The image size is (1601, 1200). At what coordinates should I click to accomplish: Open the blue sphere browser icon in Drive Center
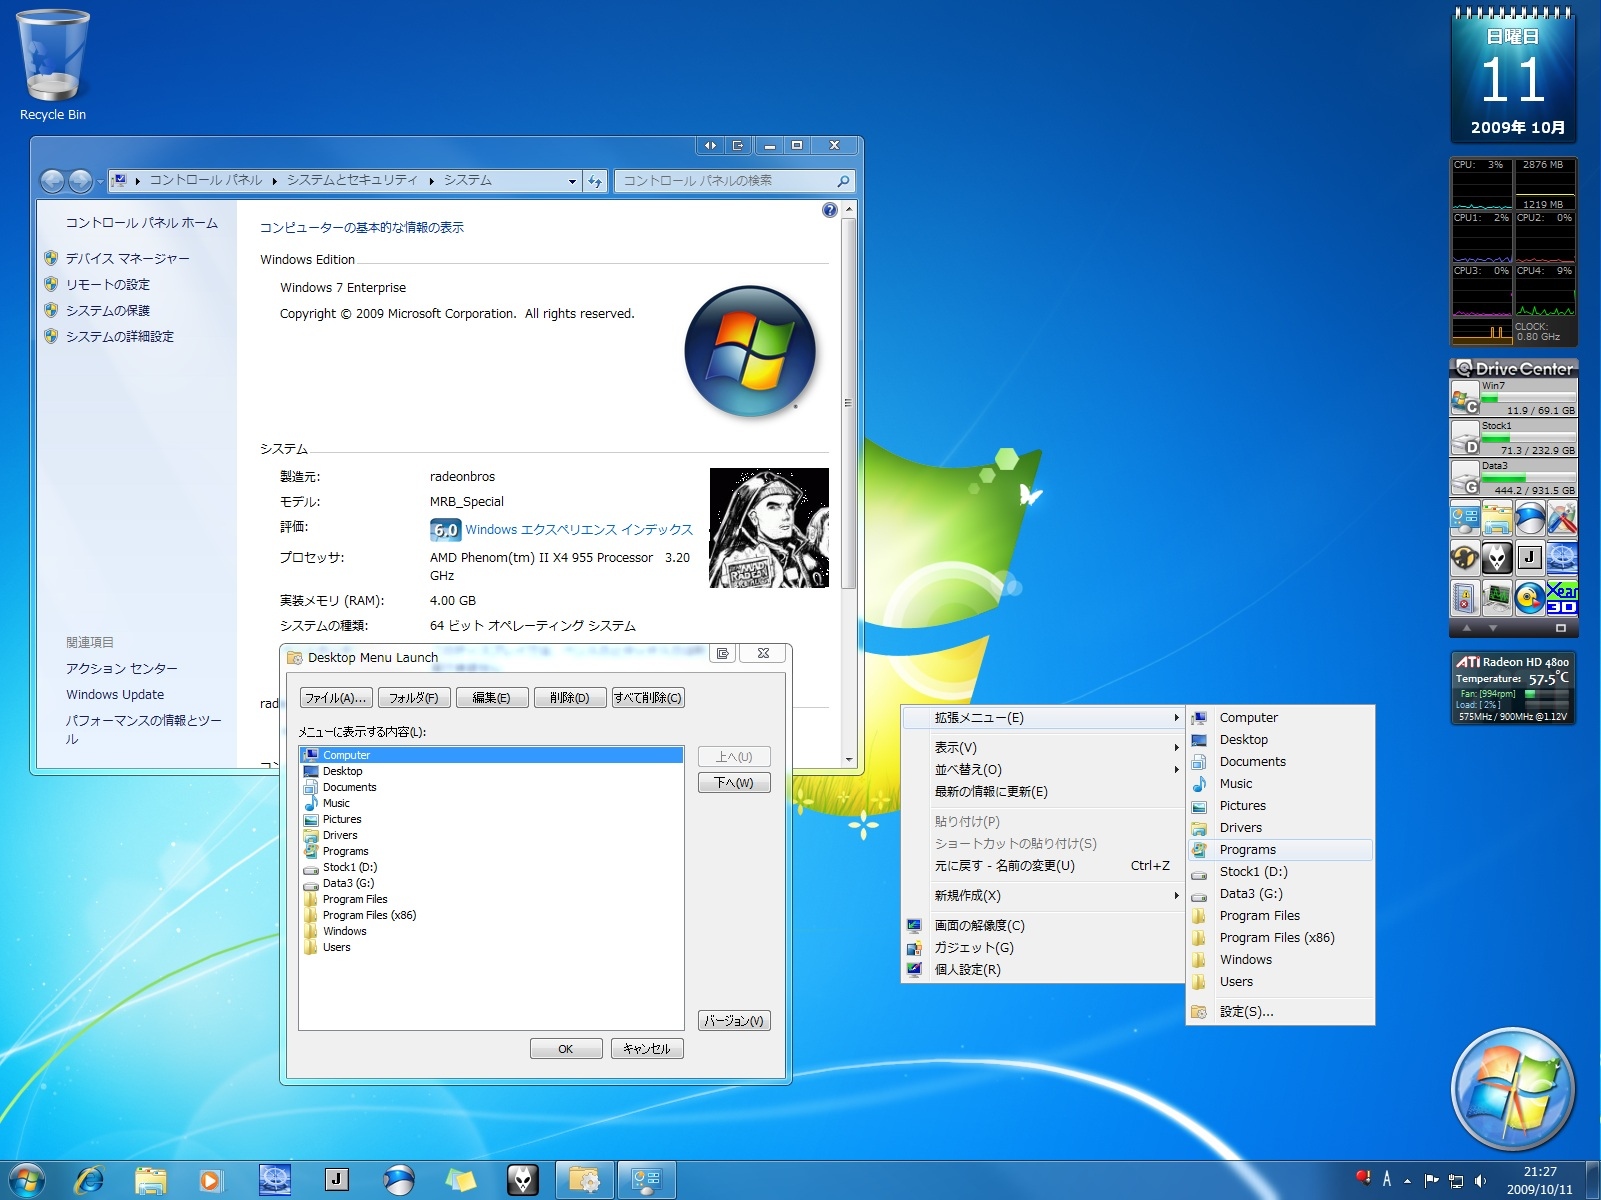pyautogui.click(x=1529, y=518)
